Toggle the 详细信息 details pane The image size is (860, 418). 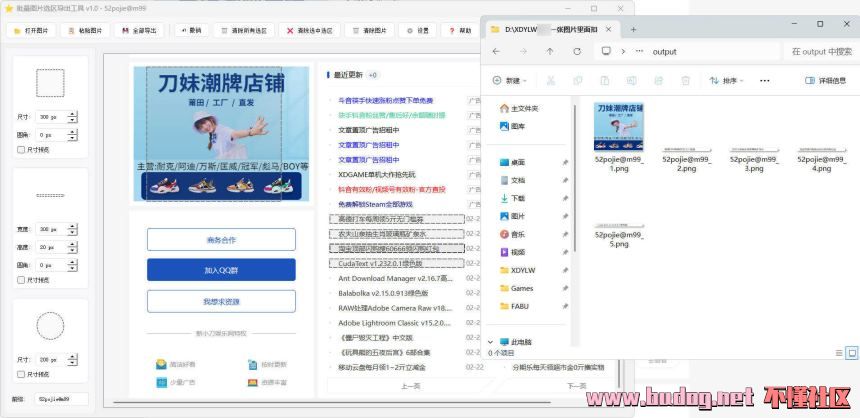tap(825, 81)
